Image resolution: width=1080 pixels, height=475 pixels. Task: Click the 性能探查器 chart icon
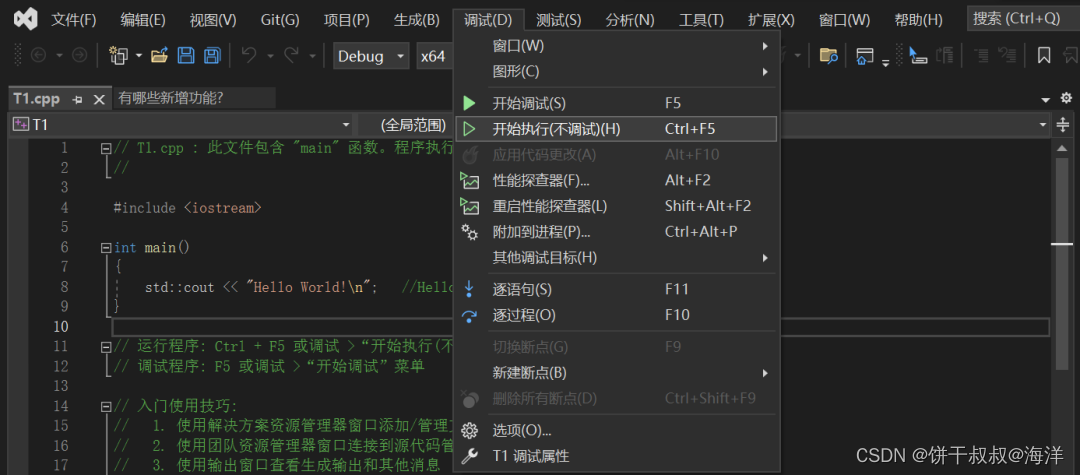coord(469,180)
